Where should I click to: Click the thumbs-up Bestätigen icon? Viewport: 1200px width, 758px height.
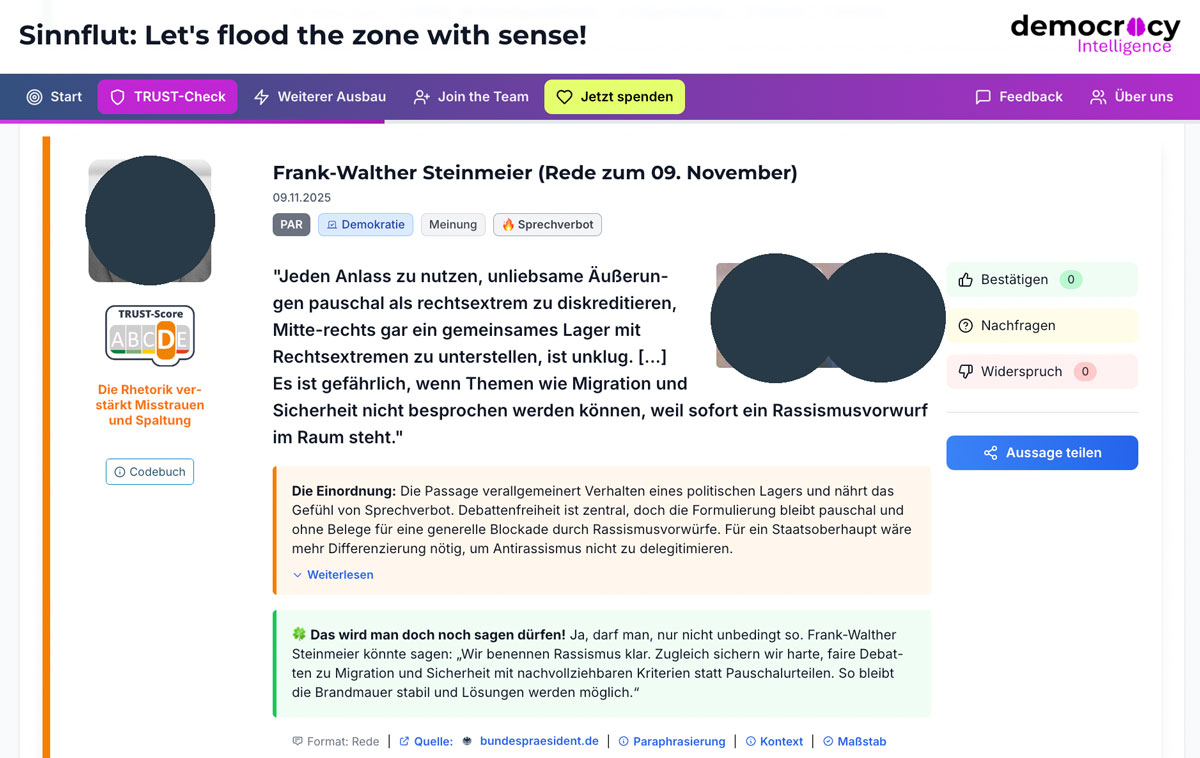965,280
